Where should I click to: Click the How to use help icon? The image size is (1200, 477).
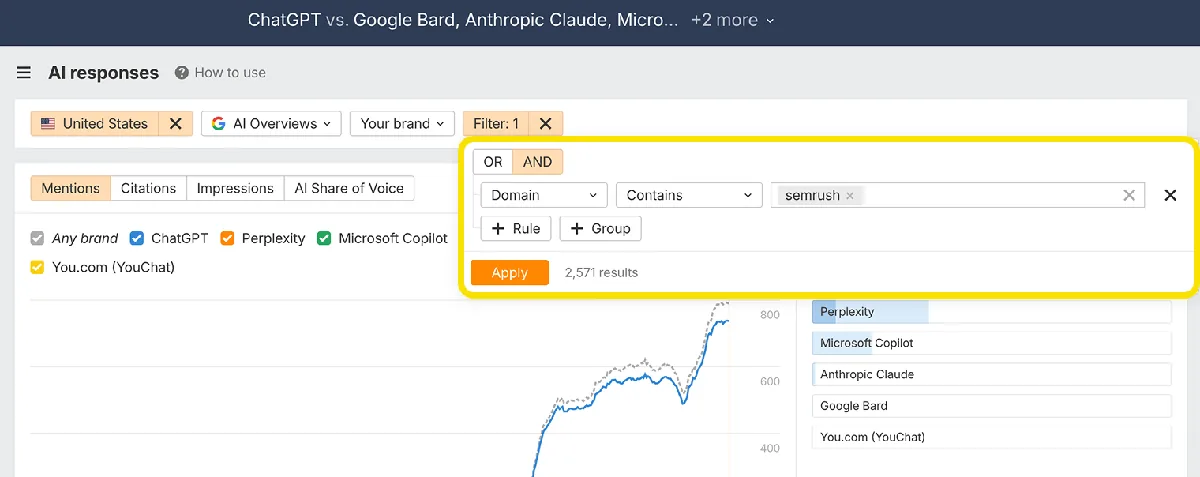(x=181, y=73)
